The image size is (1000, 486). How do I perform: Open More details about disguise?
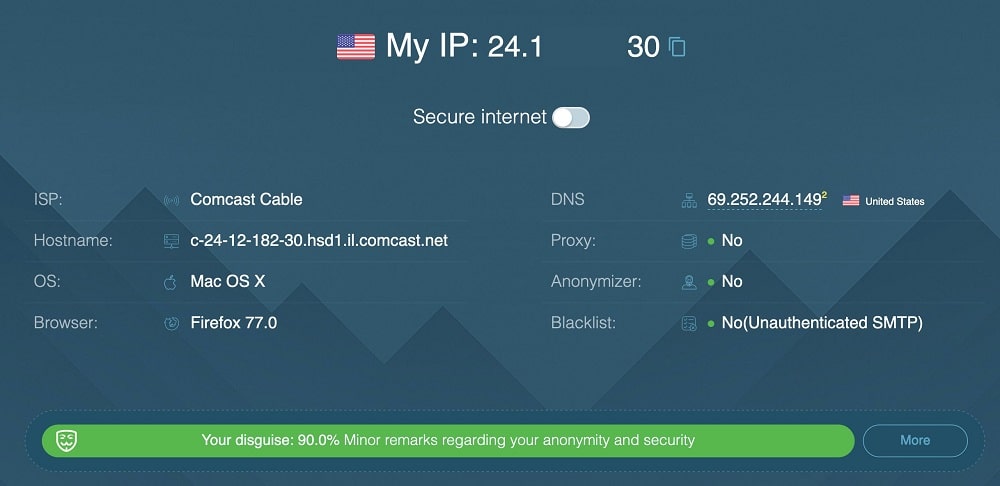(x=915, y=440)
